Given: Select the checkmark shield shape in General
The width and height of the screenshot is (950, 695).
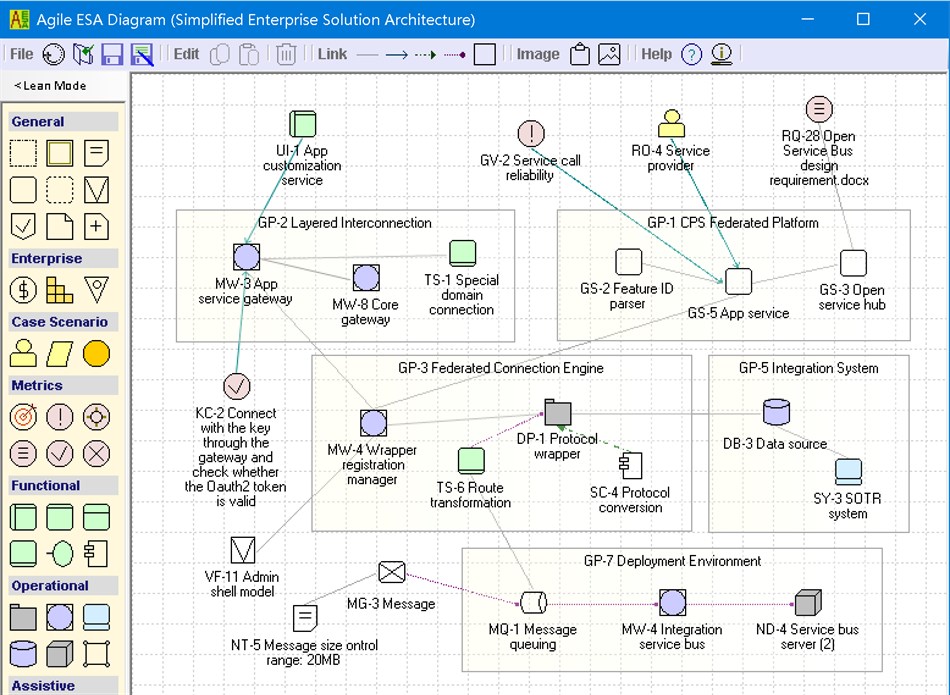Looking at the screenshot, I should pos(23,227).
